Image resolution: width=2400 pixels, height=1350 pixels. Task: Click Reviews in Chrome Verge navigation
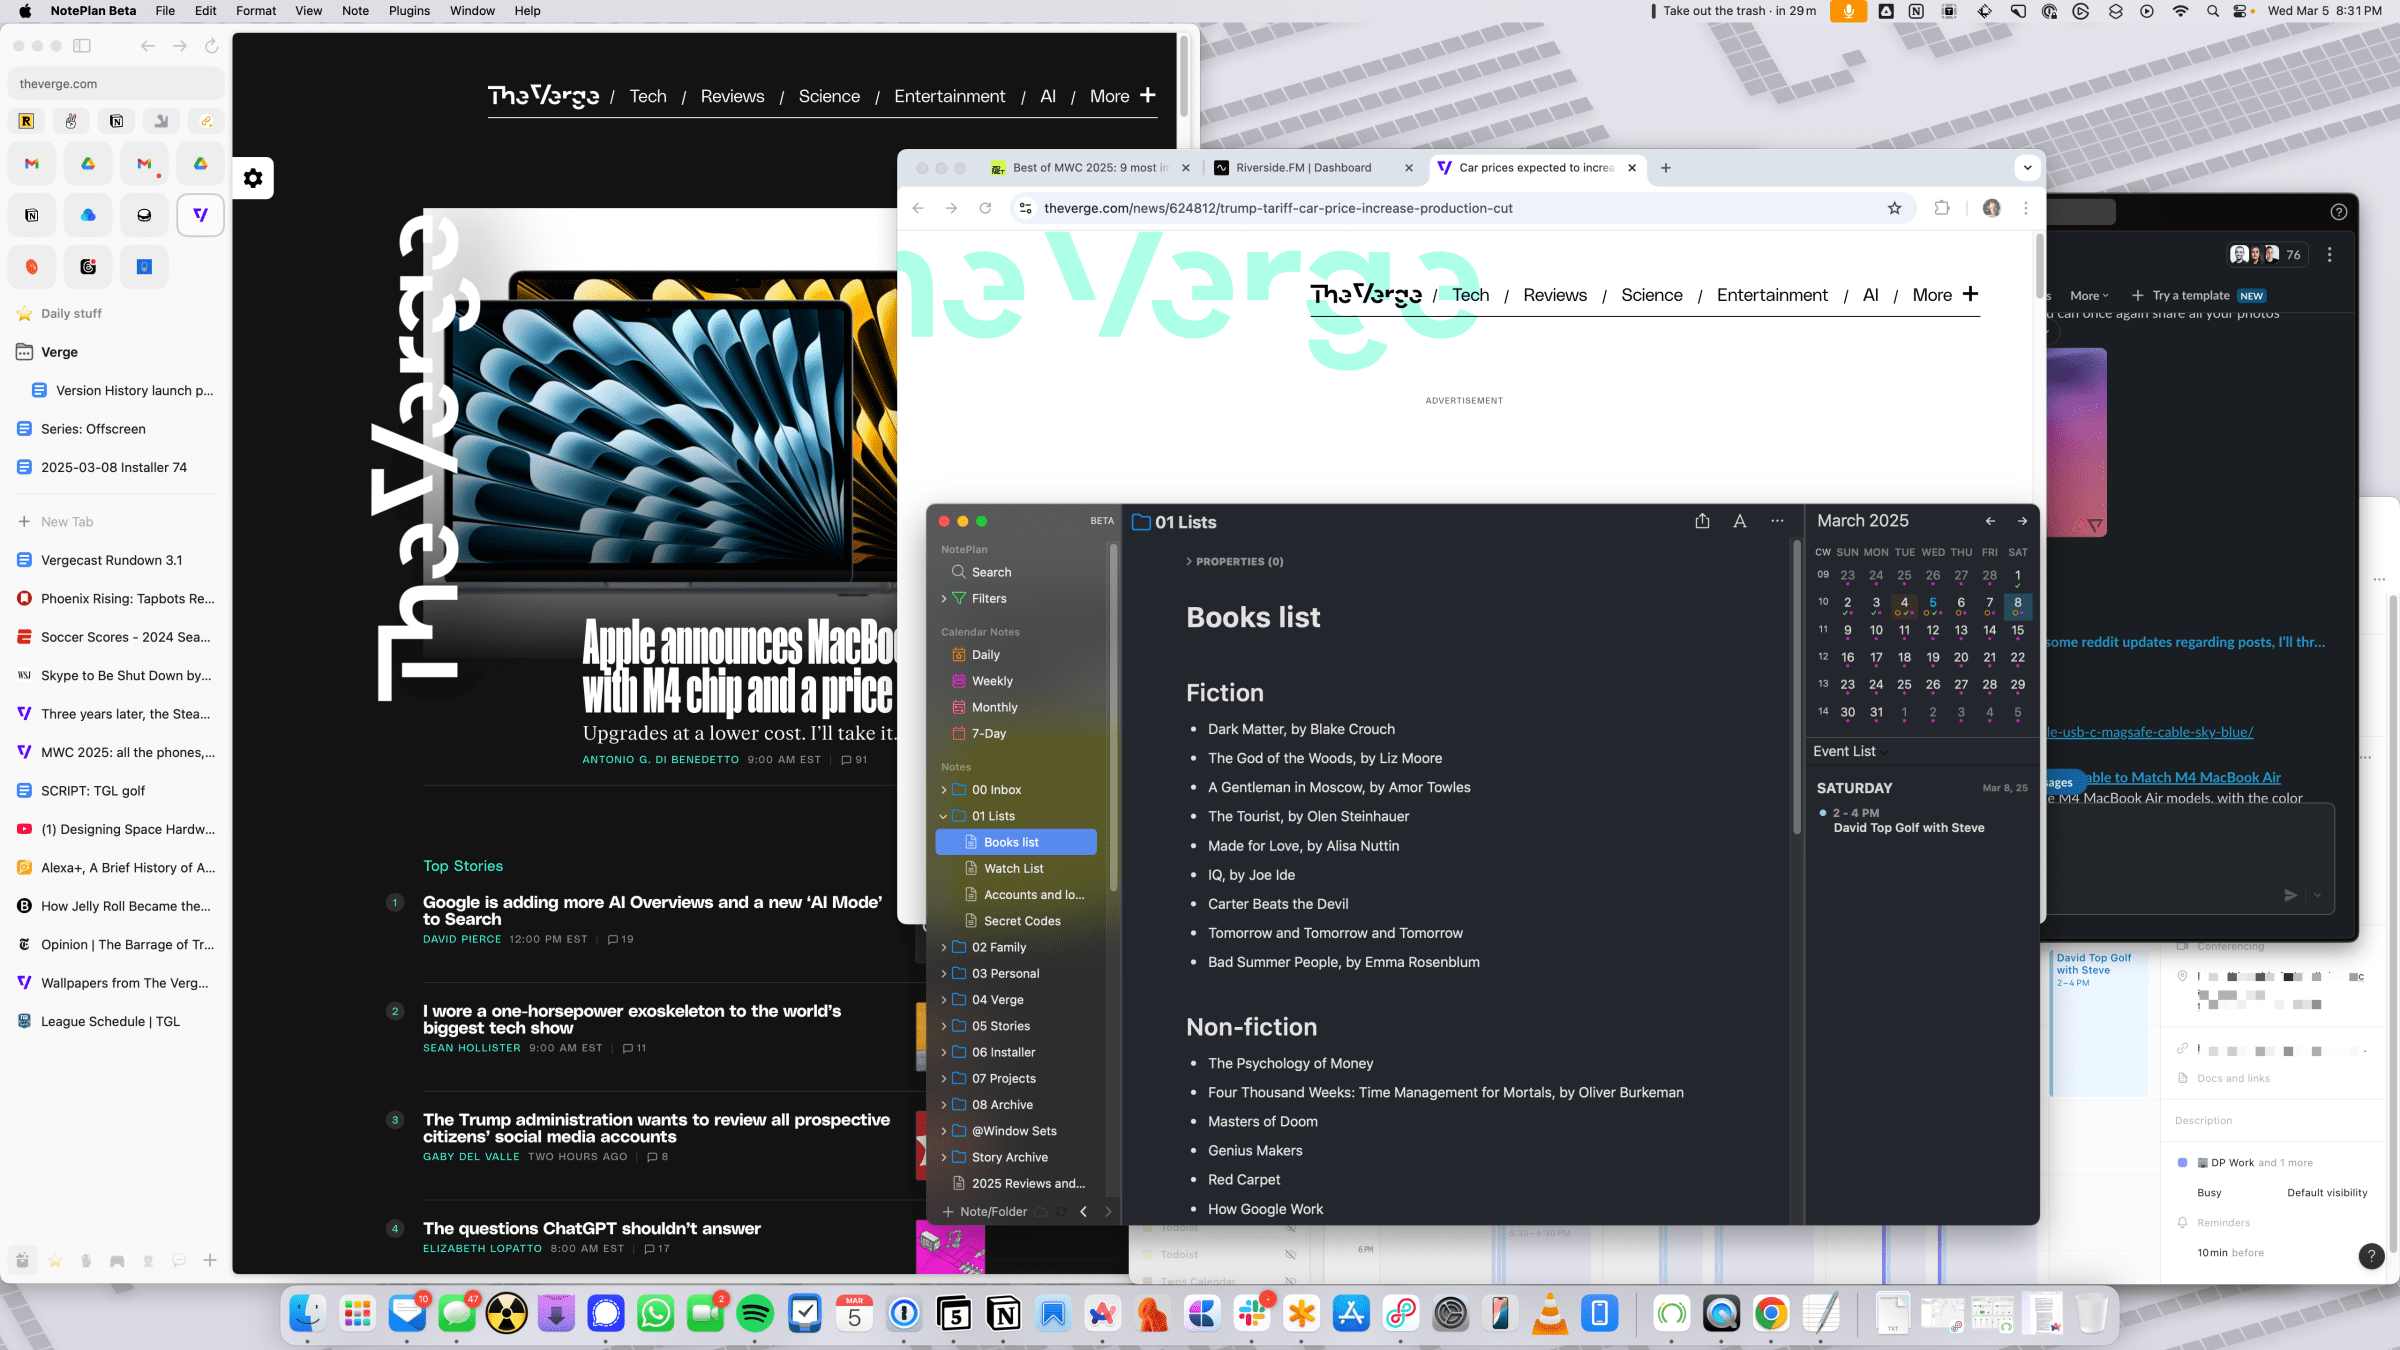point(1555,295)
